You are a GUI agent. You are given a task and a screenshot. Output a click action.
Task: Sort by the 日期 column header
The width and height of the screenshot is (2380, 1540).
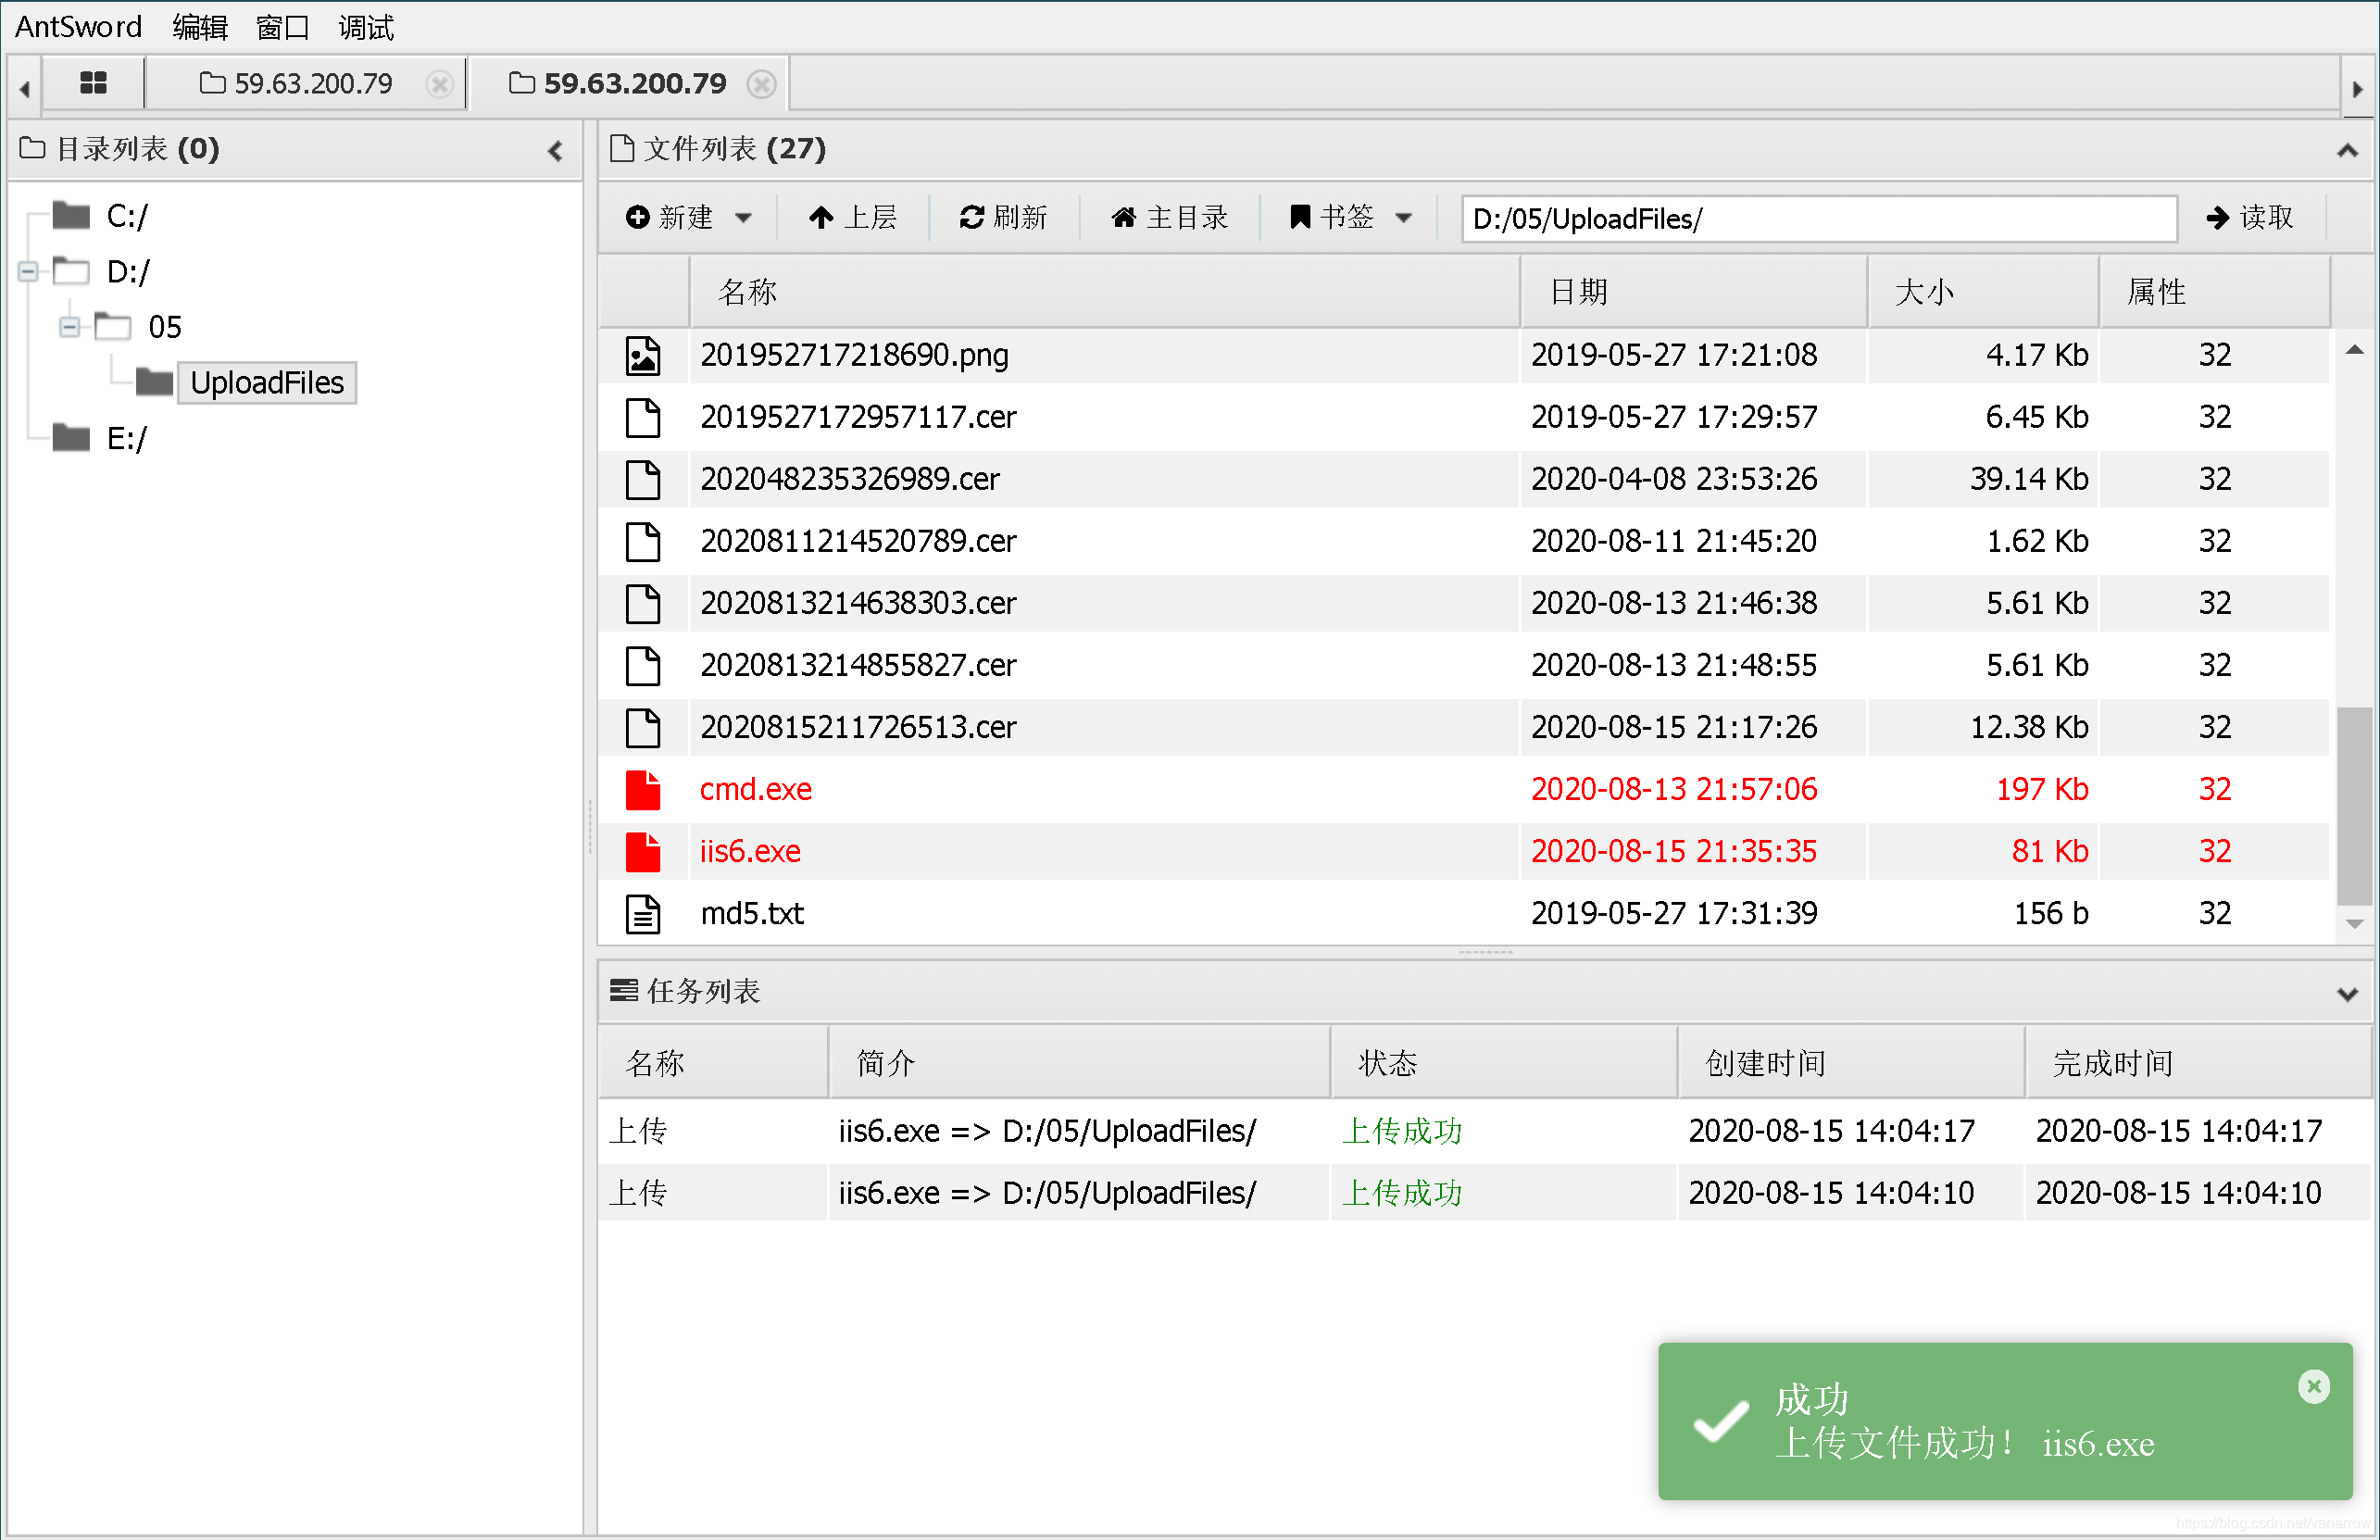click(x=1694, y=292)
